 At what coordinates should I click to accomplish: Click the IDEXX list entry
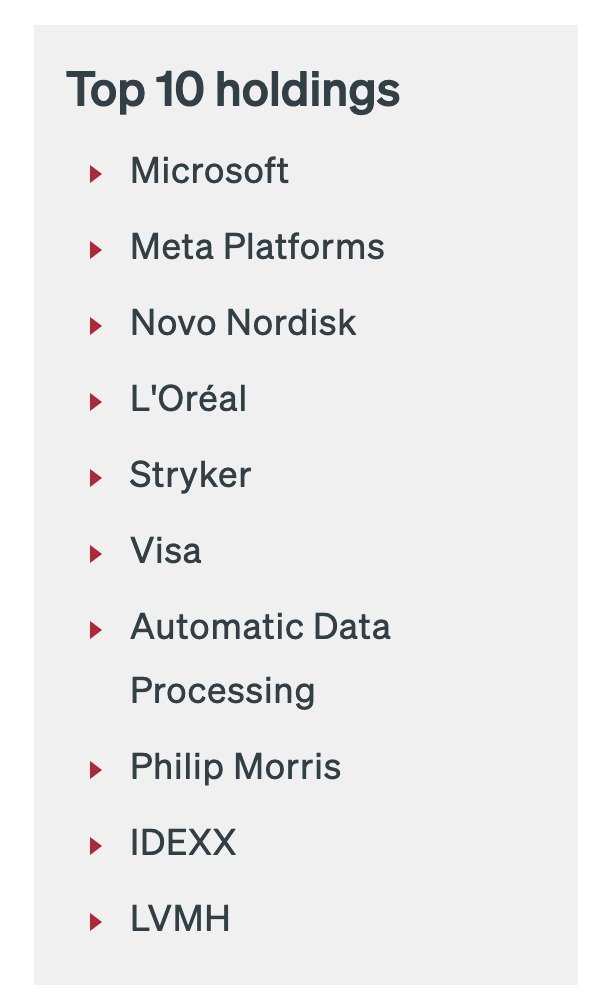click(183, 843)
